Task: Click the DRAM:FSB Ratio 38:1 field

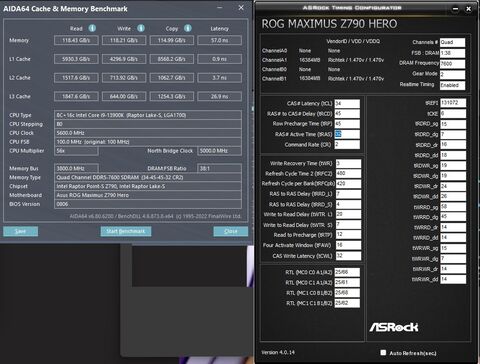Action: click(220, 168)
